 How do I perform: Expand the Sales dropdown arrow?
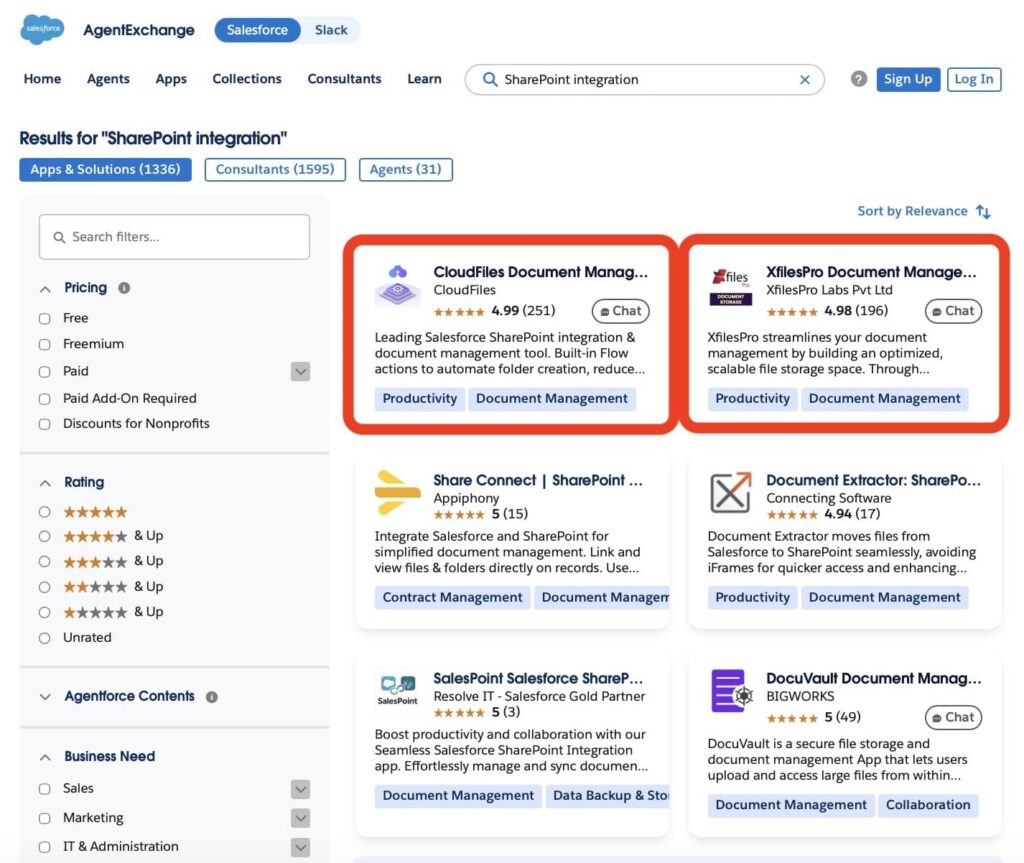[x=300, y=789]
